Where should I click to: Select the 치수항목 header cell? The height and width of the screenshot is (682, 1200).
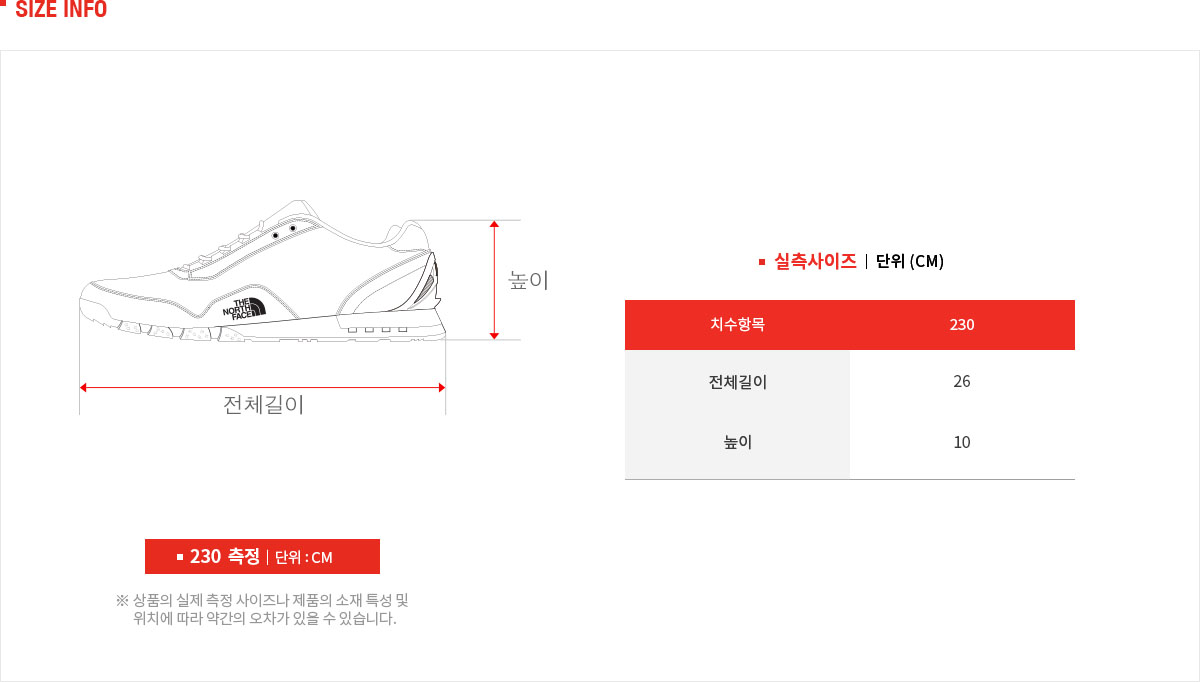[x=737, y=324]
